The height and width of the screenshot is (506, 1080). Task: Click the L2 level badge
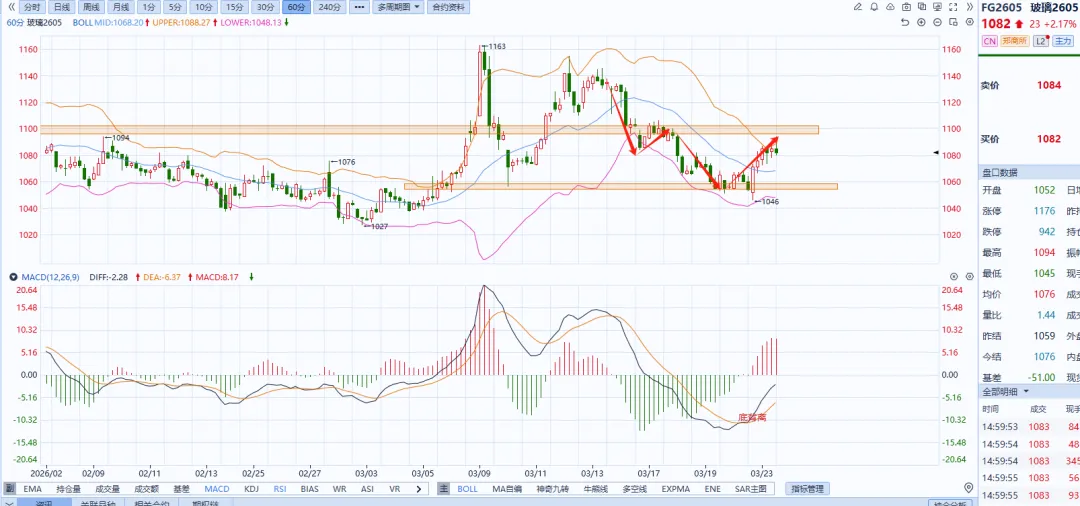coord(1041,41)
